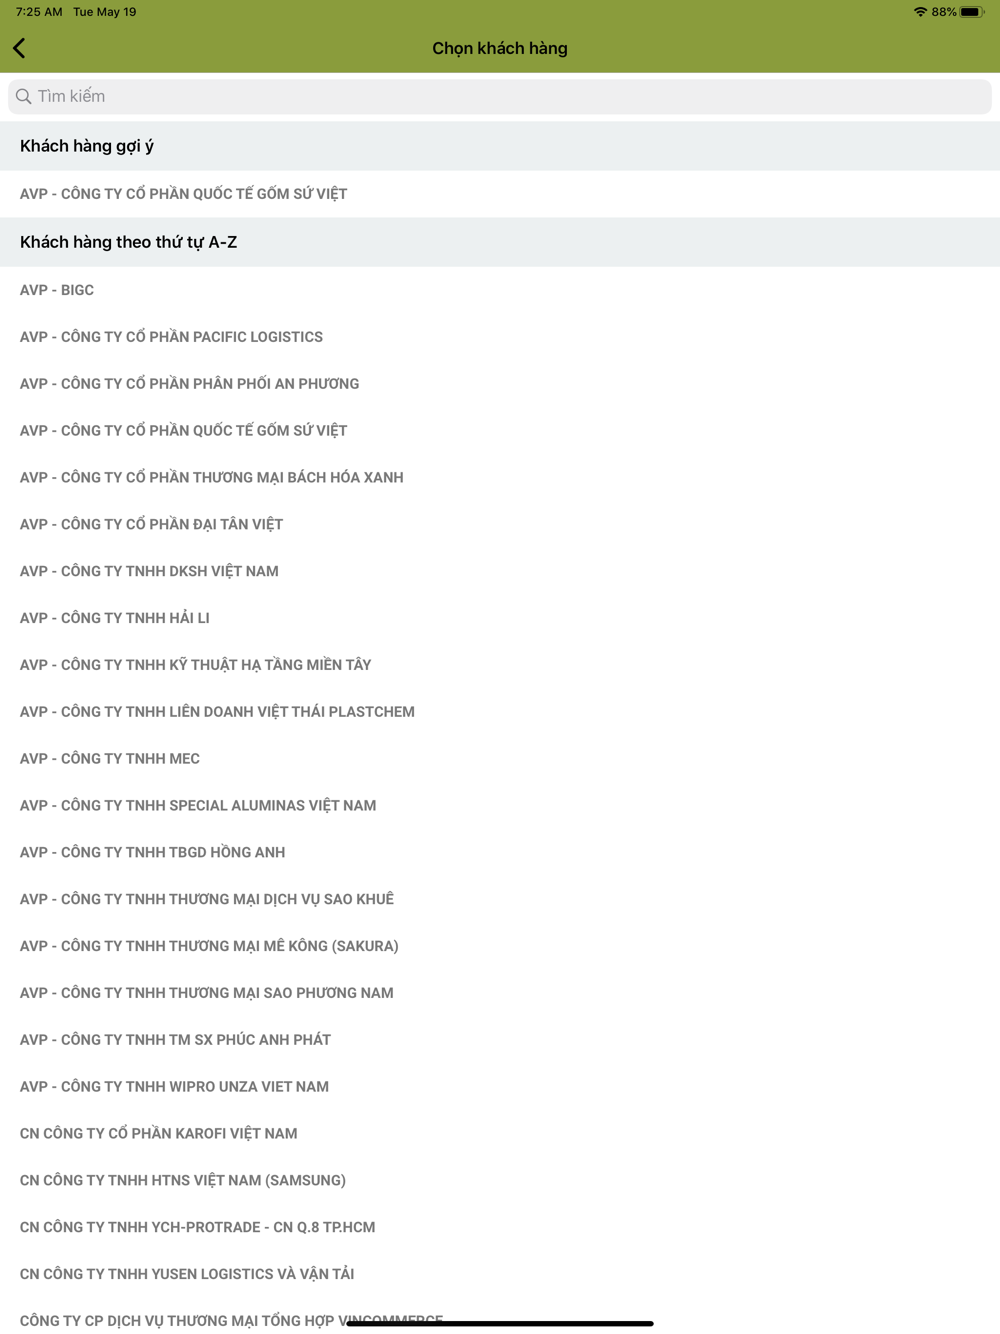Screen dimensions: 1000x1334
Task: Tap Khách hàng theo thứ tự A-Z header
Action: coord(500,242)
